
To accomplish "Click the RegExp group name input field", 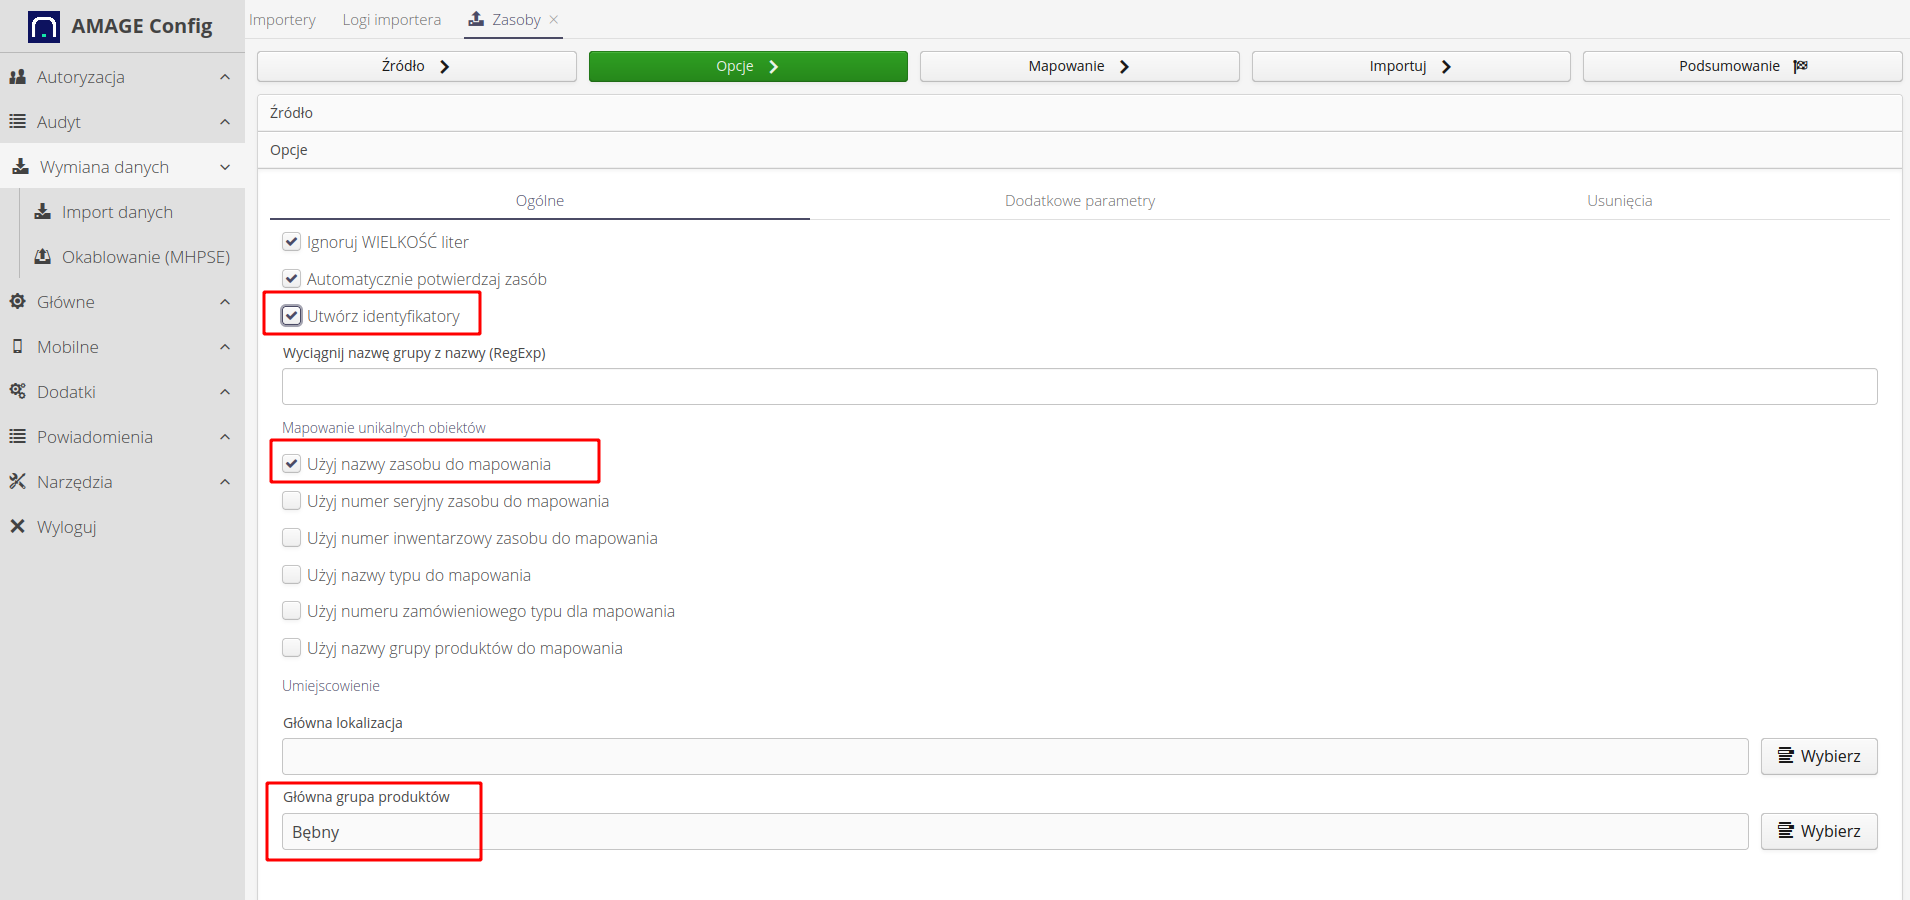I will pyautogui.click(x=1079, y=387).
